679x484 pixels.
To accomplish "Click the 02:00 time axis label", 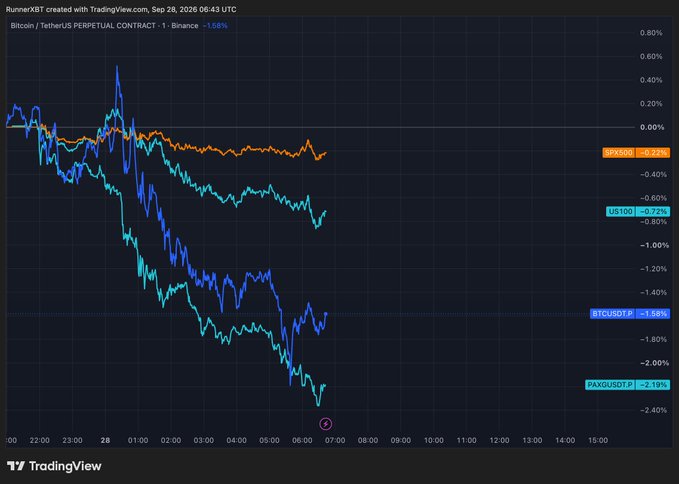I will [171, 440].
